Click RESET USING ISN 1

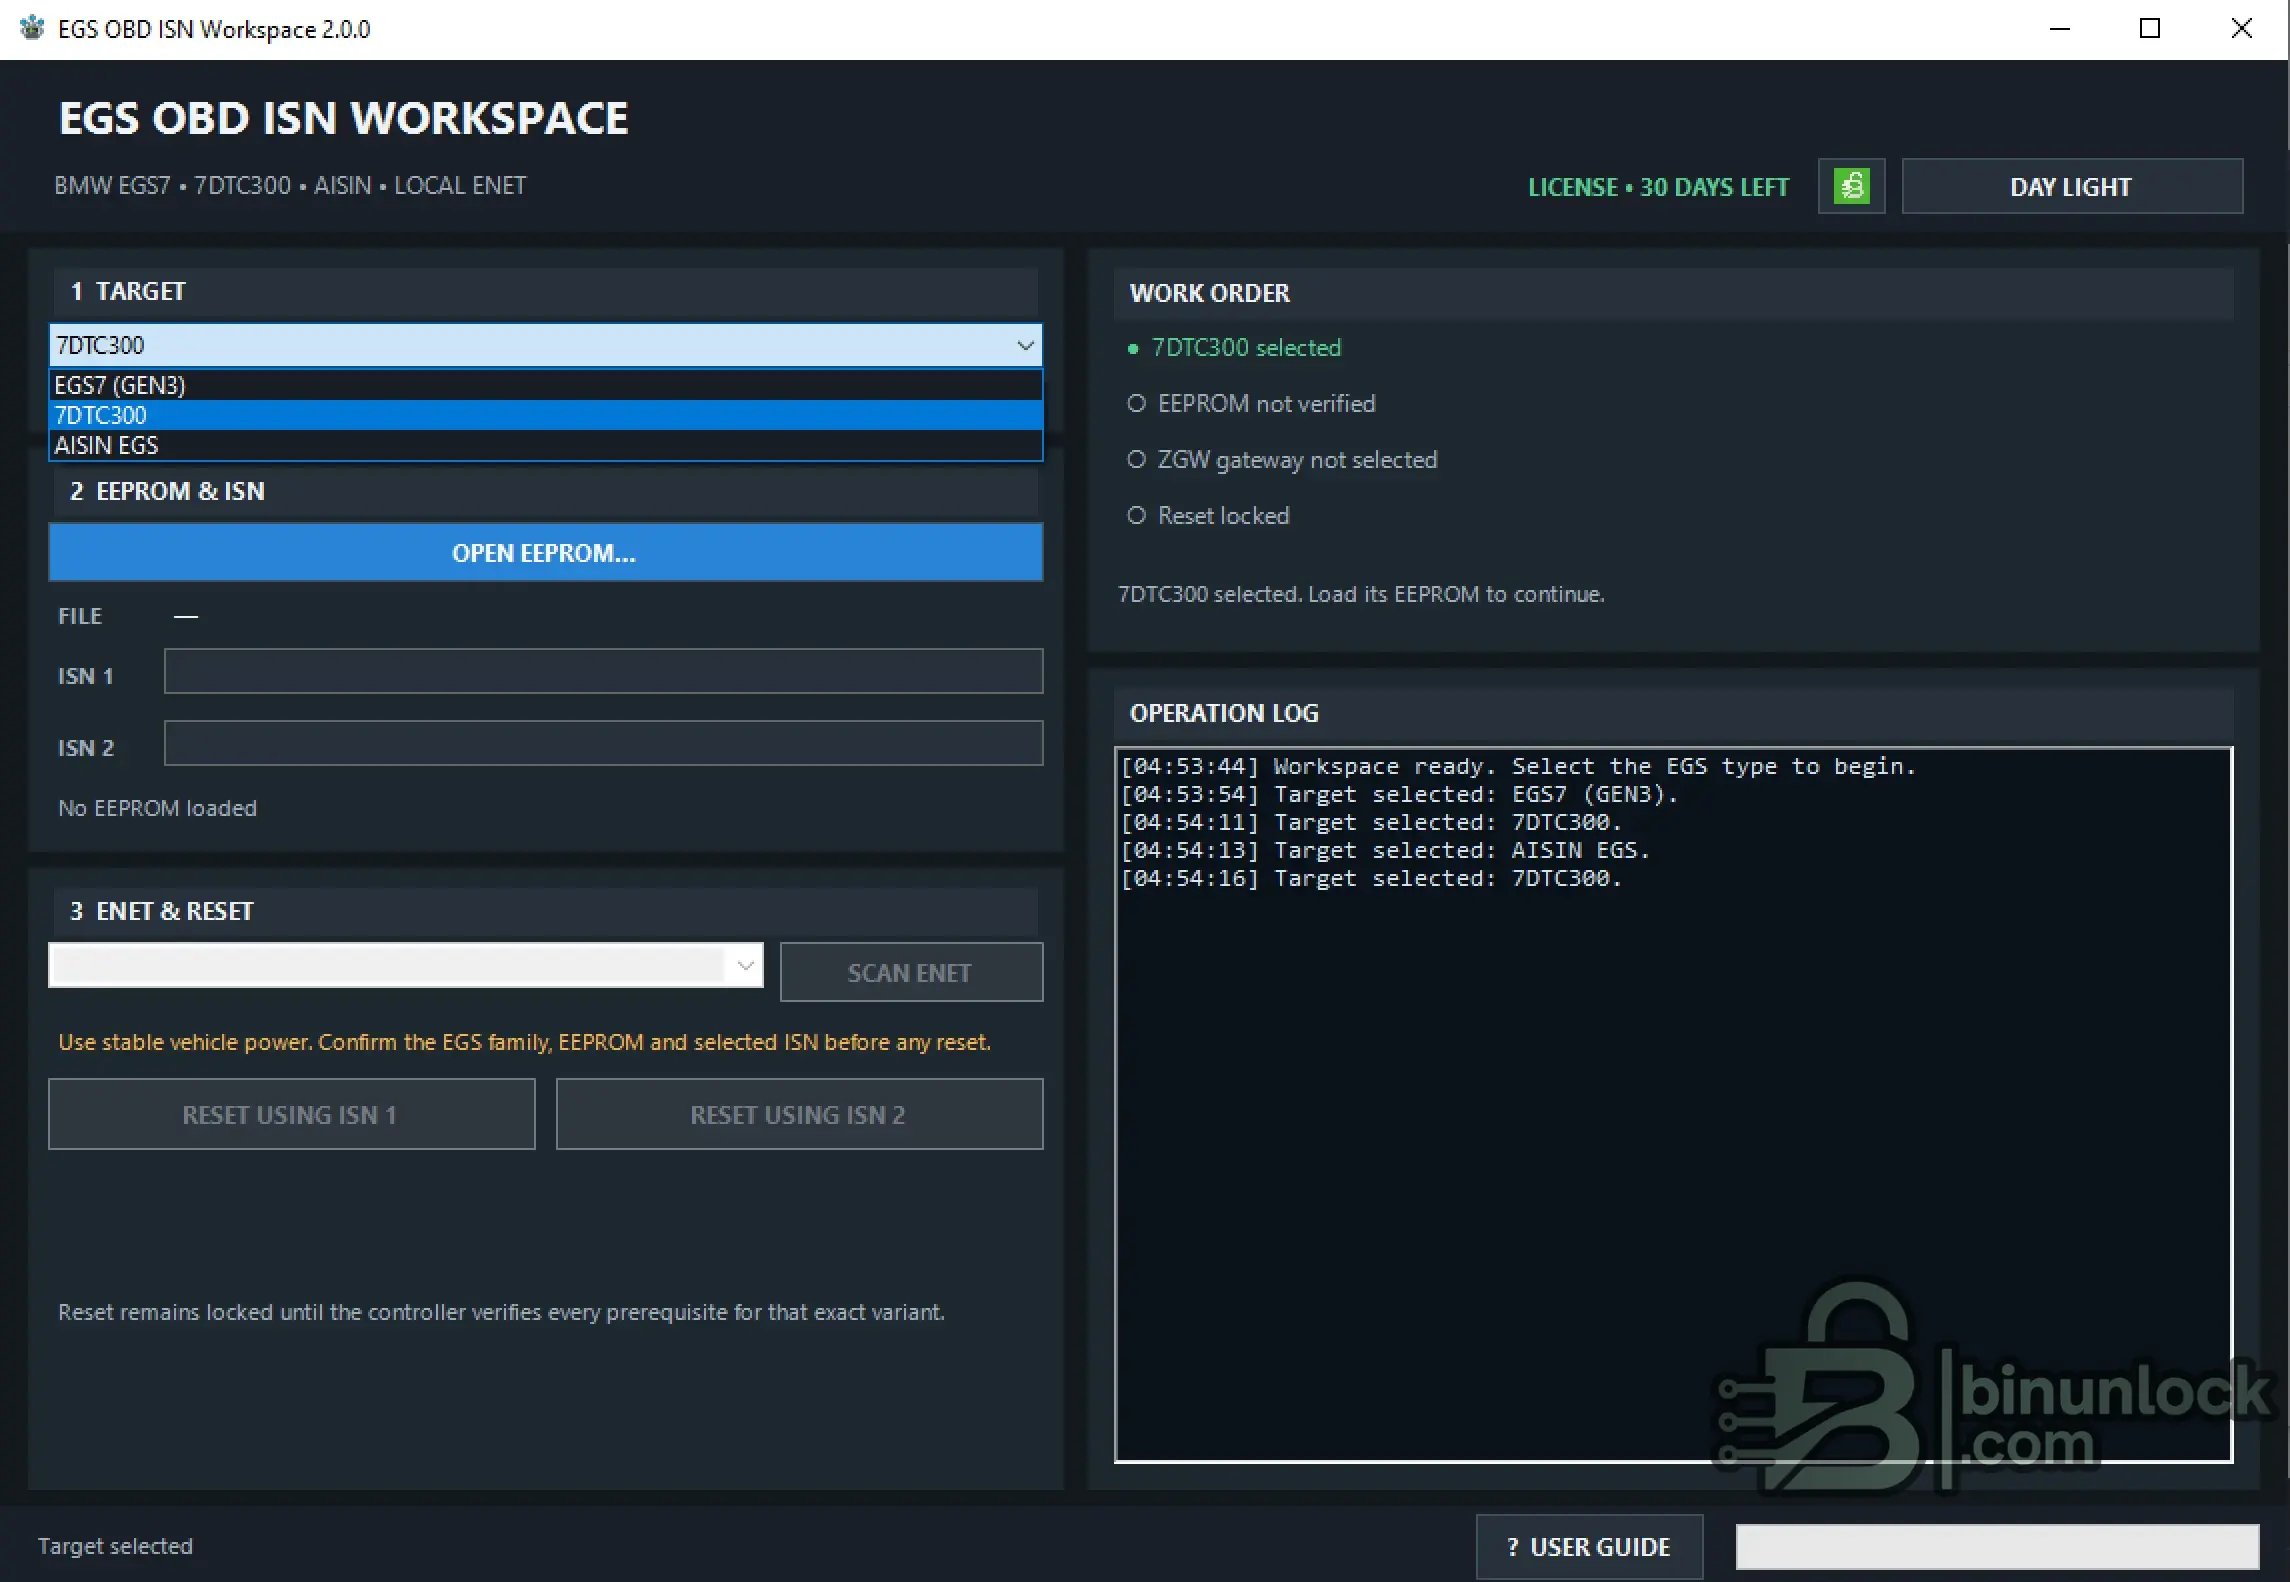tap(291, 1114)
